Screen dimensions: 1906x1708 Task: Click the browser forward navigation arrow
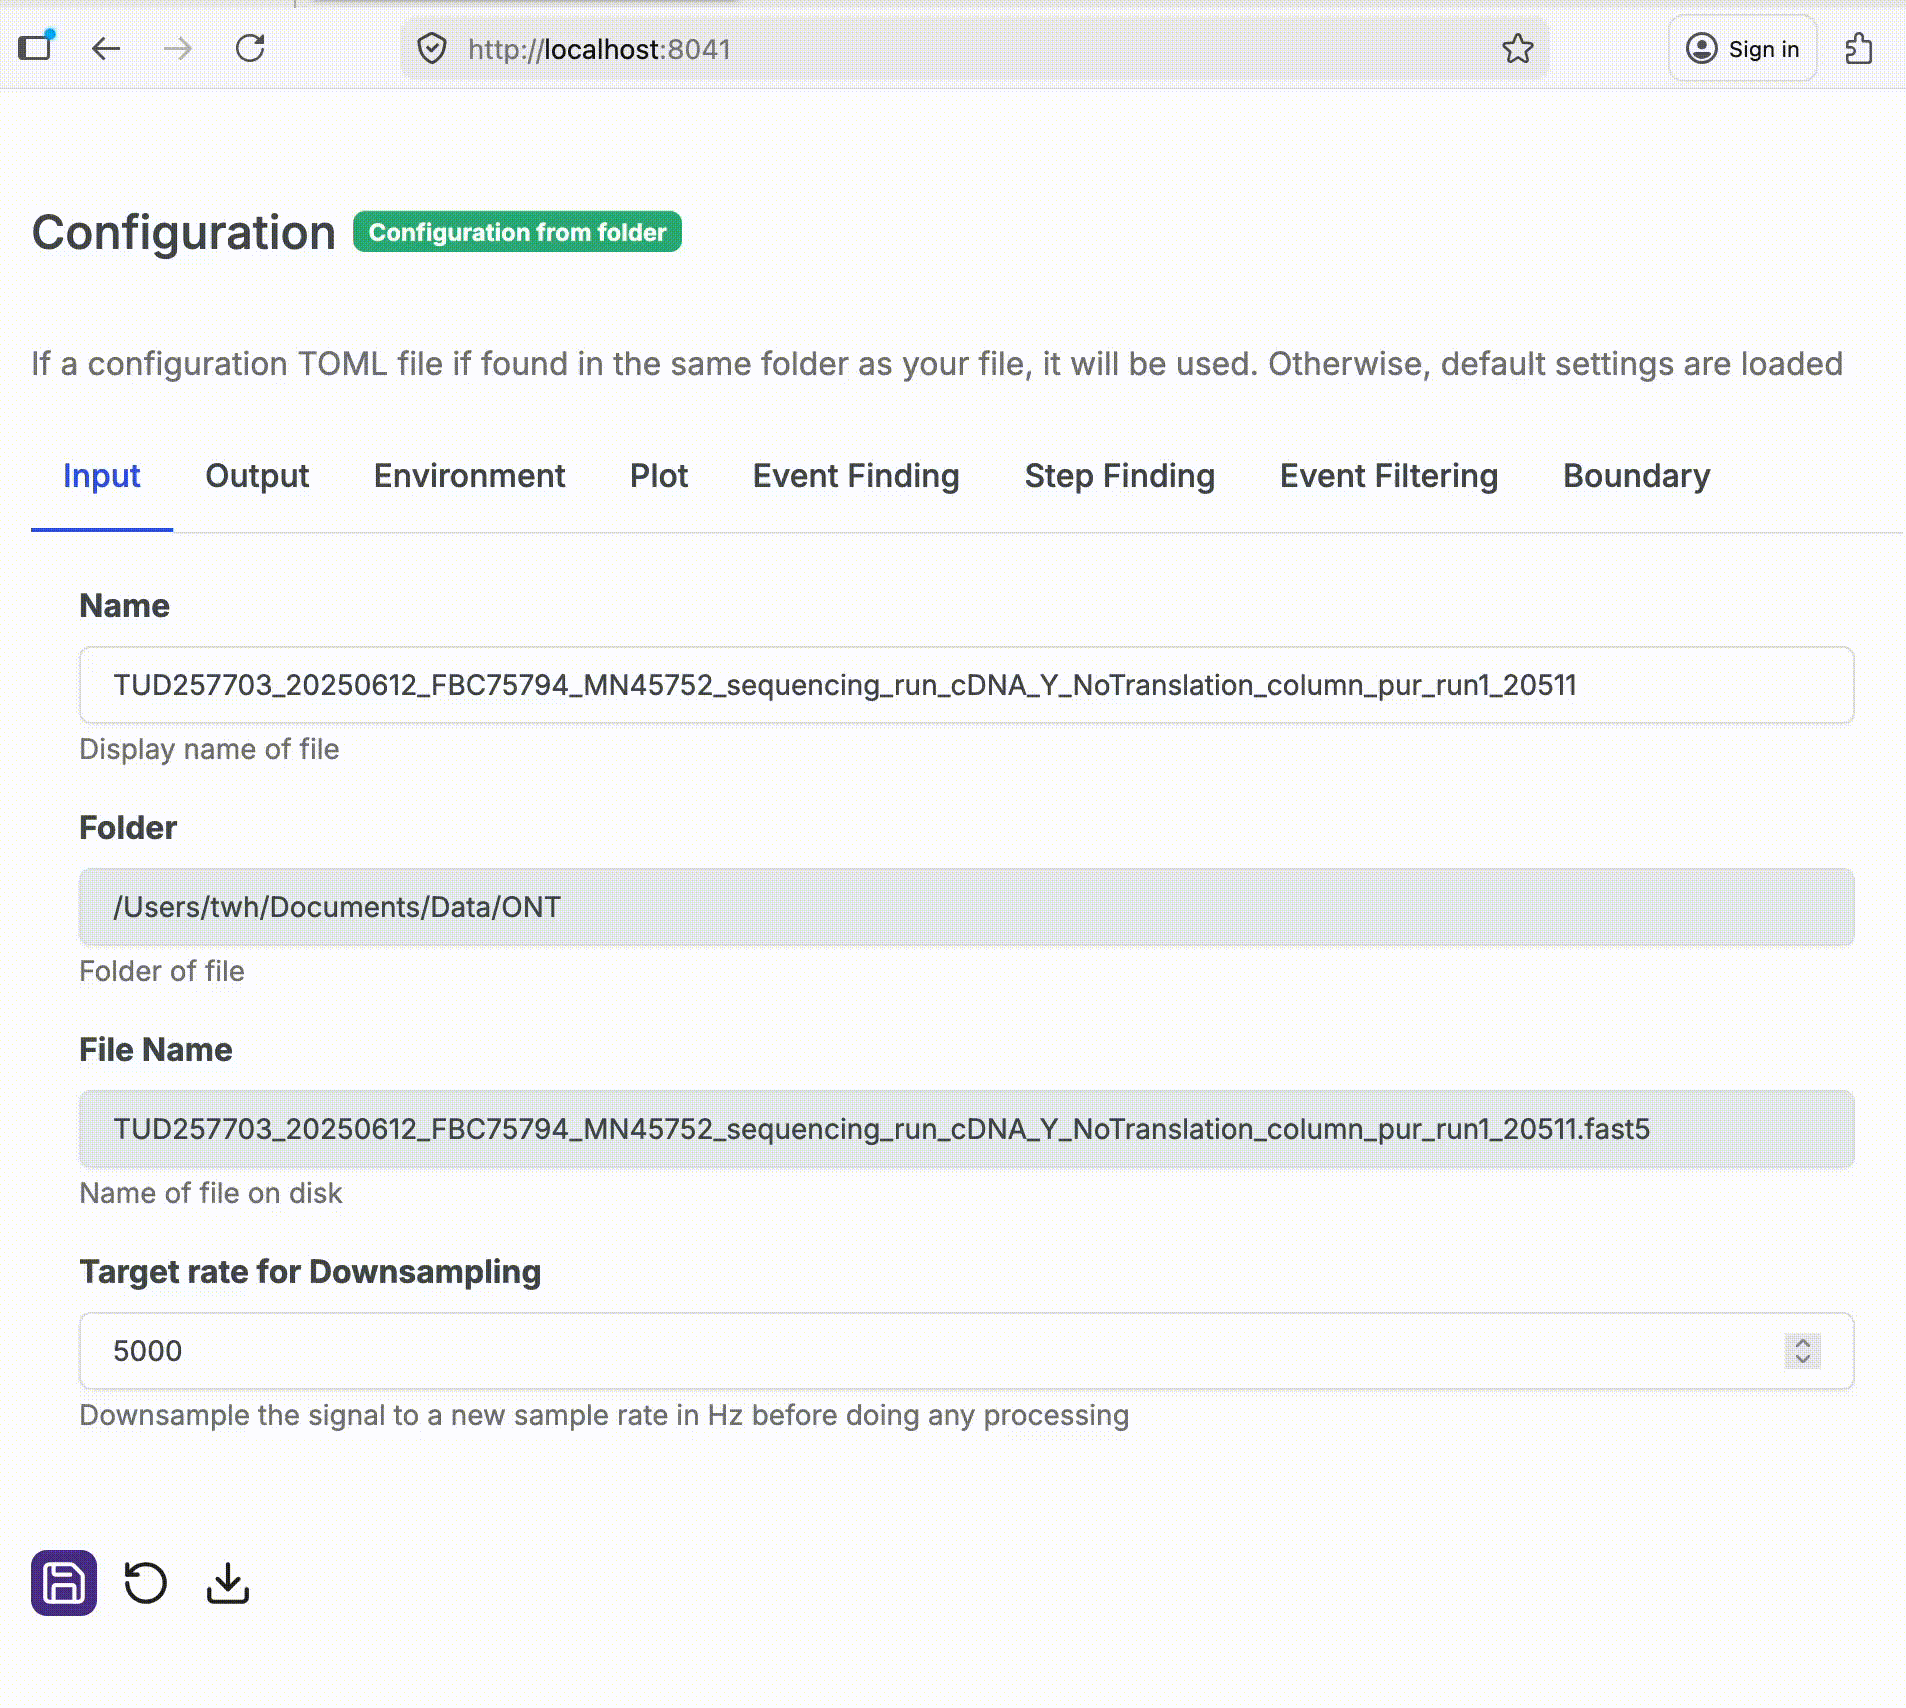178,48
